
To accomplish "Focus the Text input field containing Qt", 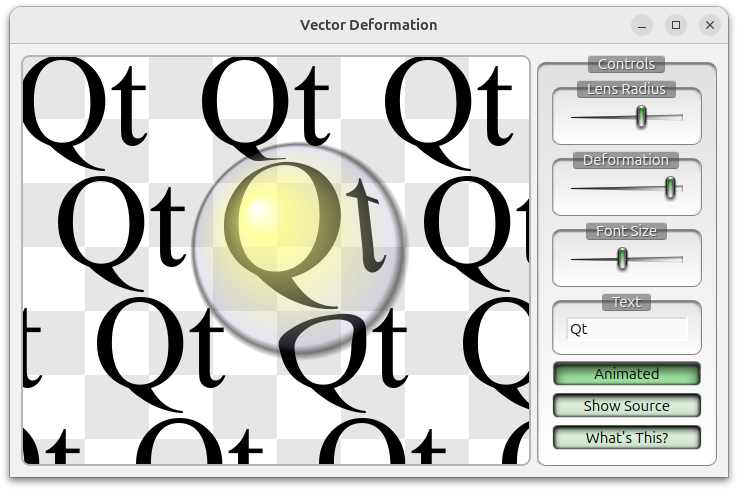I will 627,329.
